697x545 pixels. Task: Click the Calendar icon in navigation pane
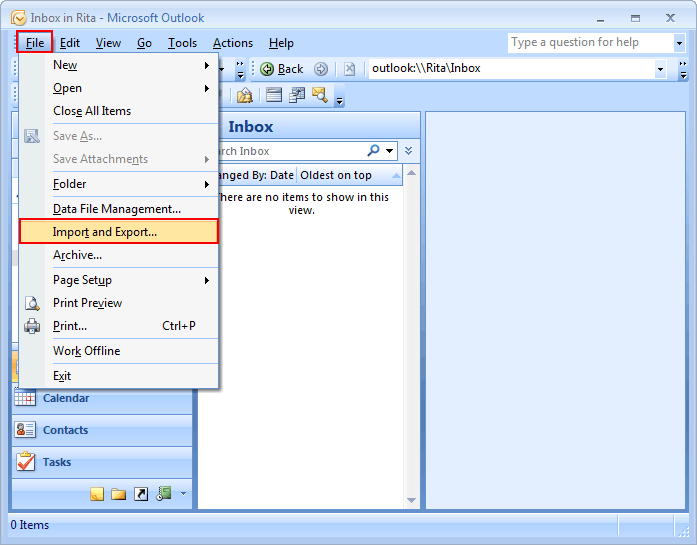click(x=25, y=397)
